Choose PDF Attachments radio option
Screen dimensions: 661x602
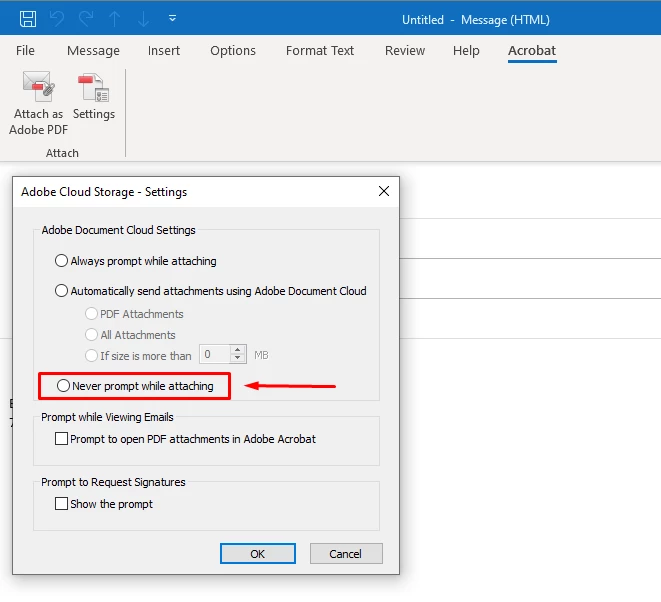point(134,314)
